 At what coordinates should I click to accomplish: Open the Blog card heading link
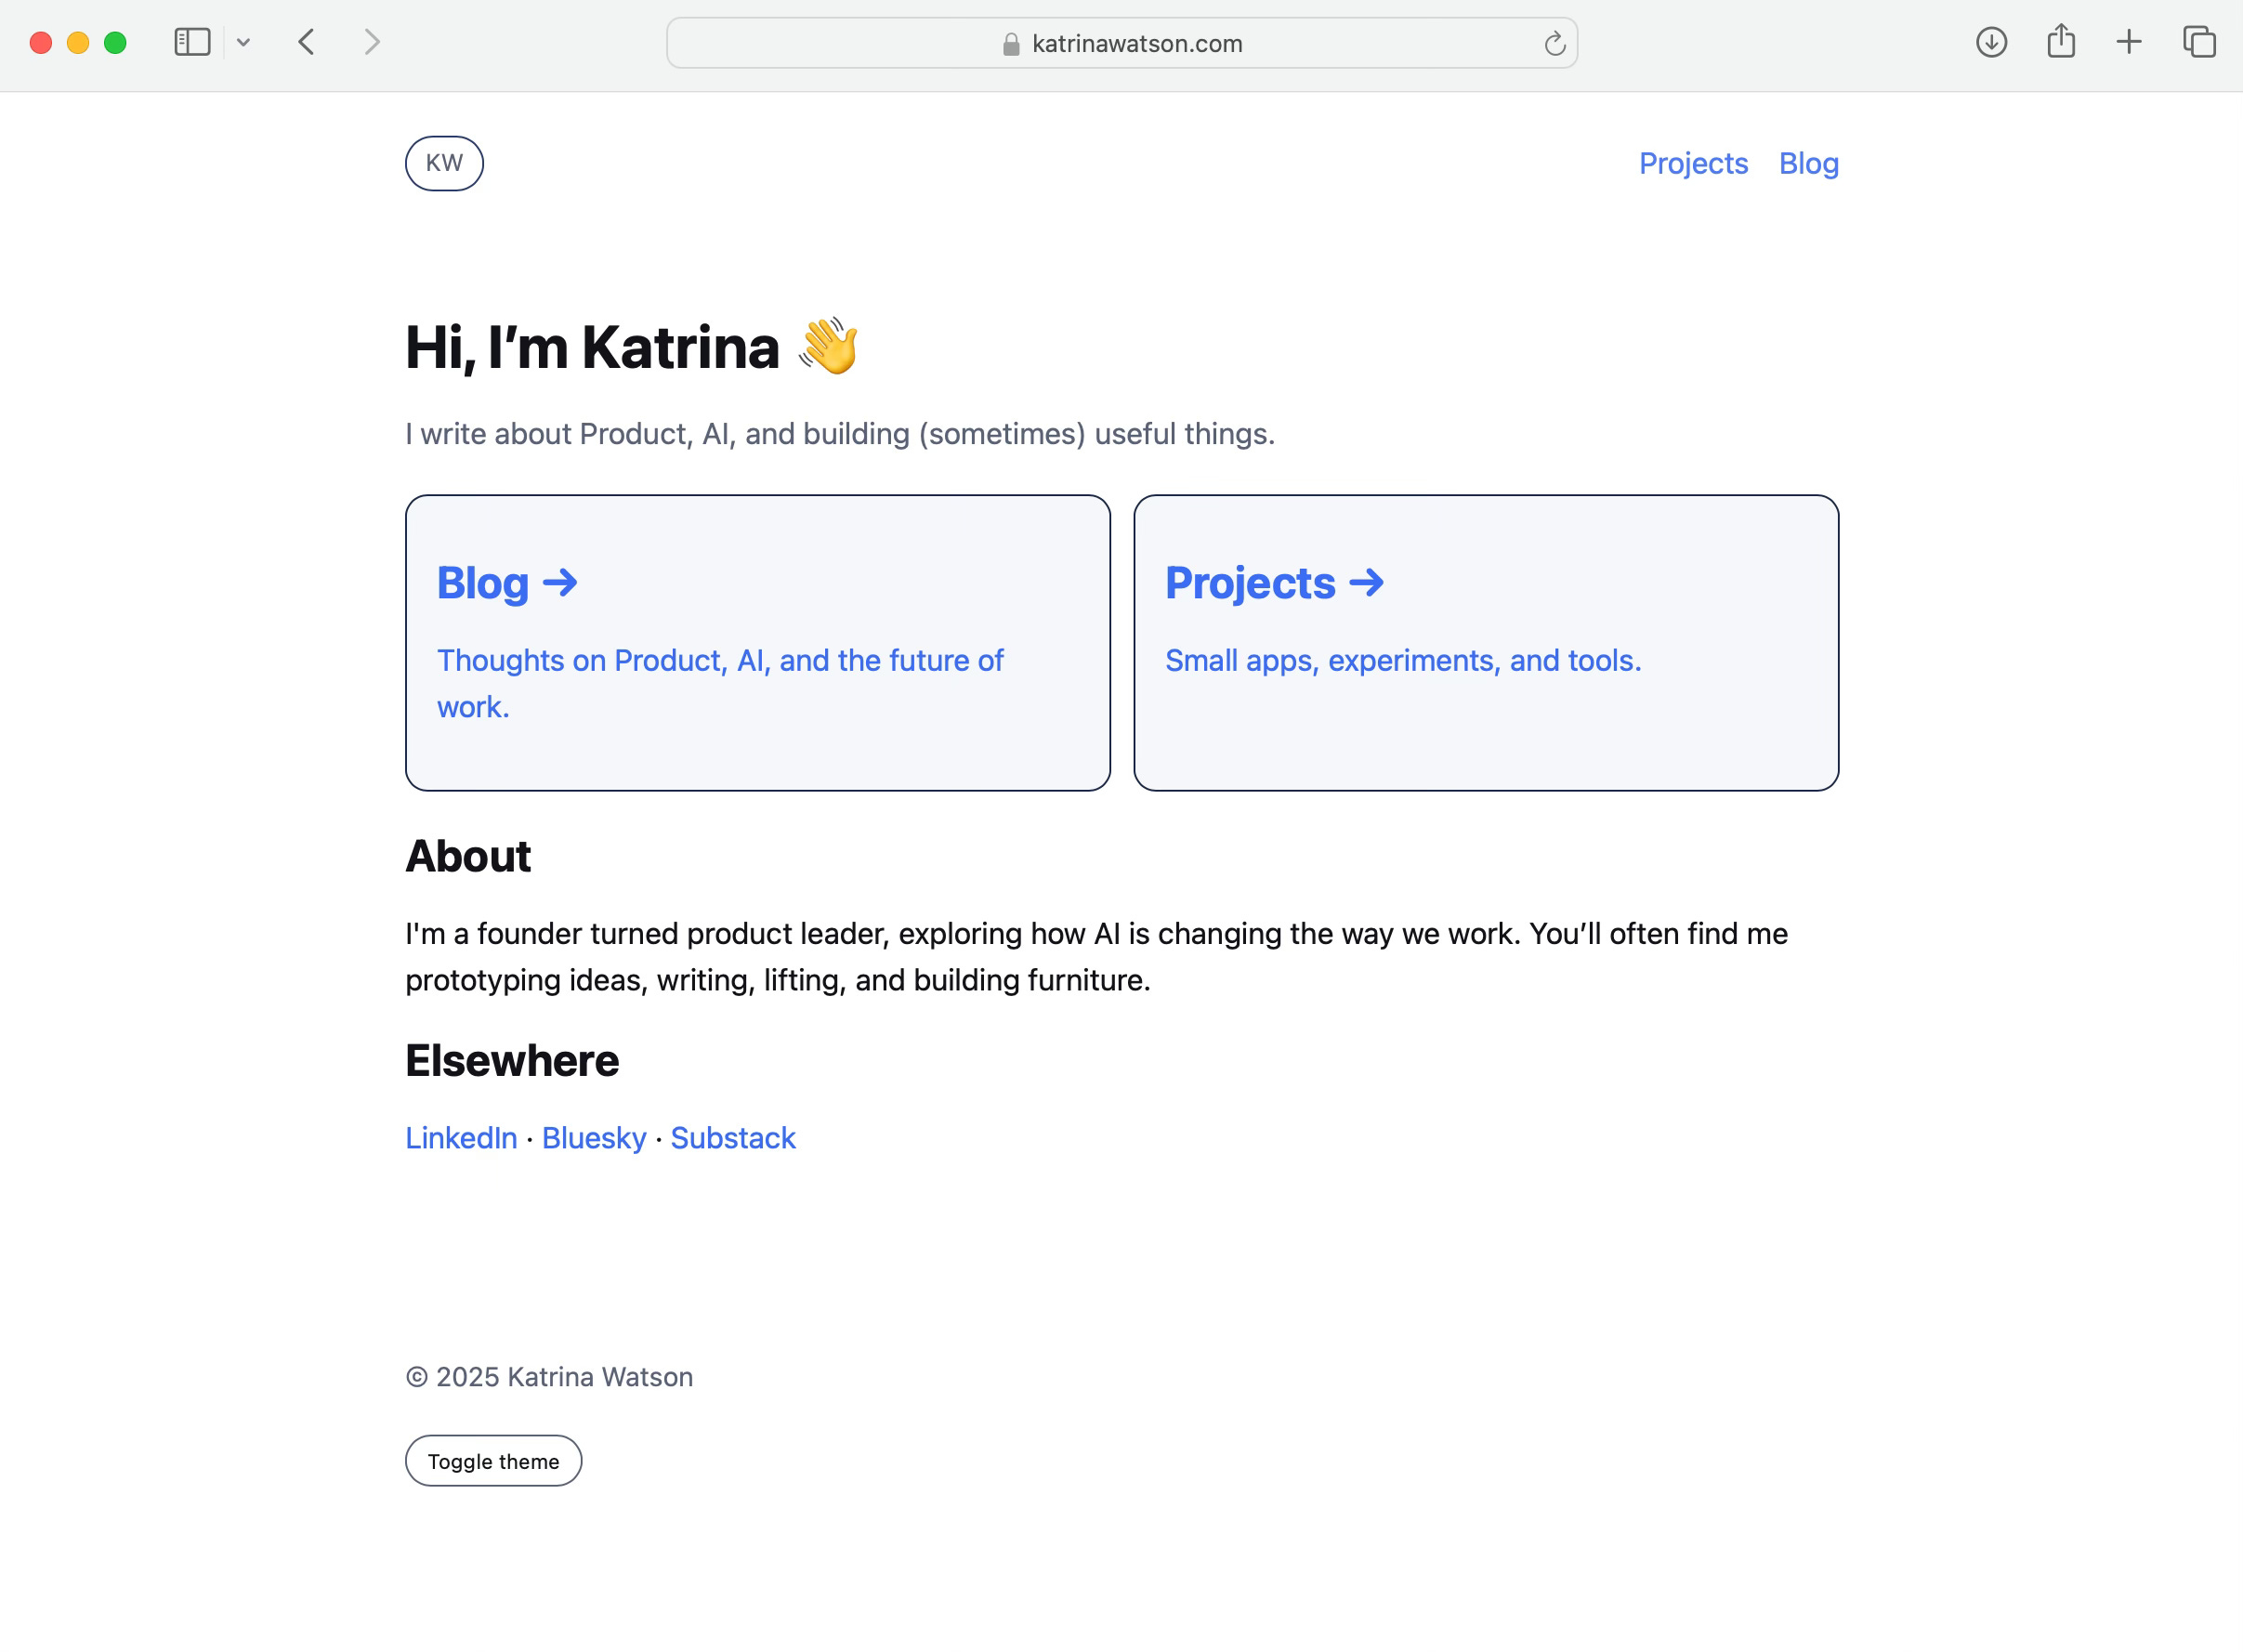click(507, 583)
